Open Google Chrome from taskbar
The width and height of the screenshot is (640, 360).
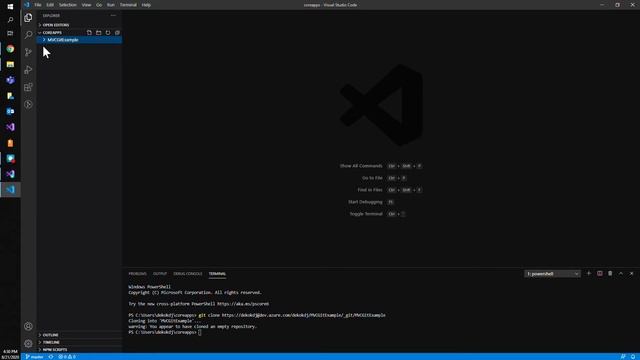pos(10,49)
